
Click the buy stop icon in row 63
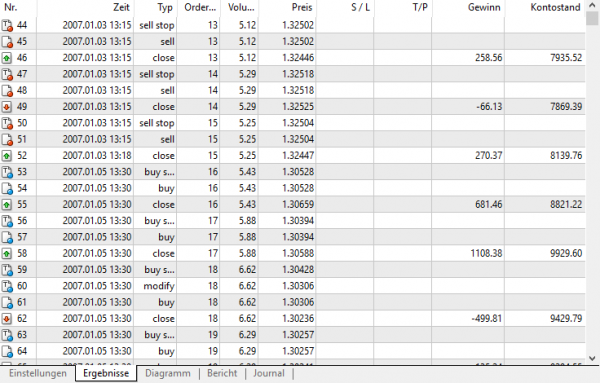coord(7,335)
